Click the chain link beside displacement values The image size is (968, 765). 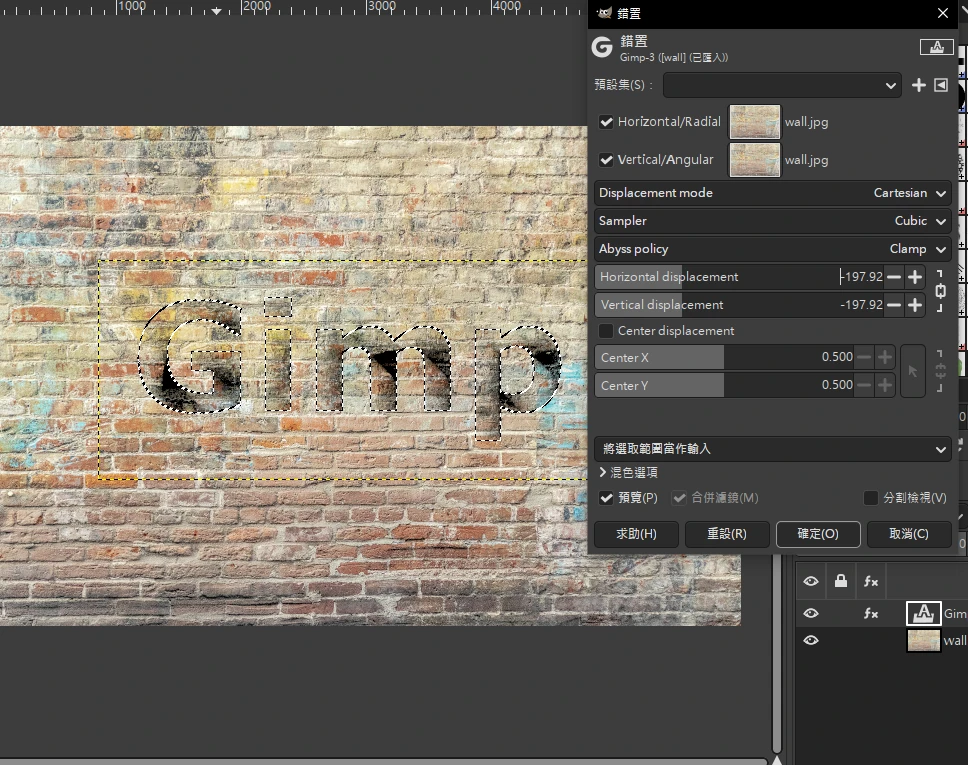939,291
